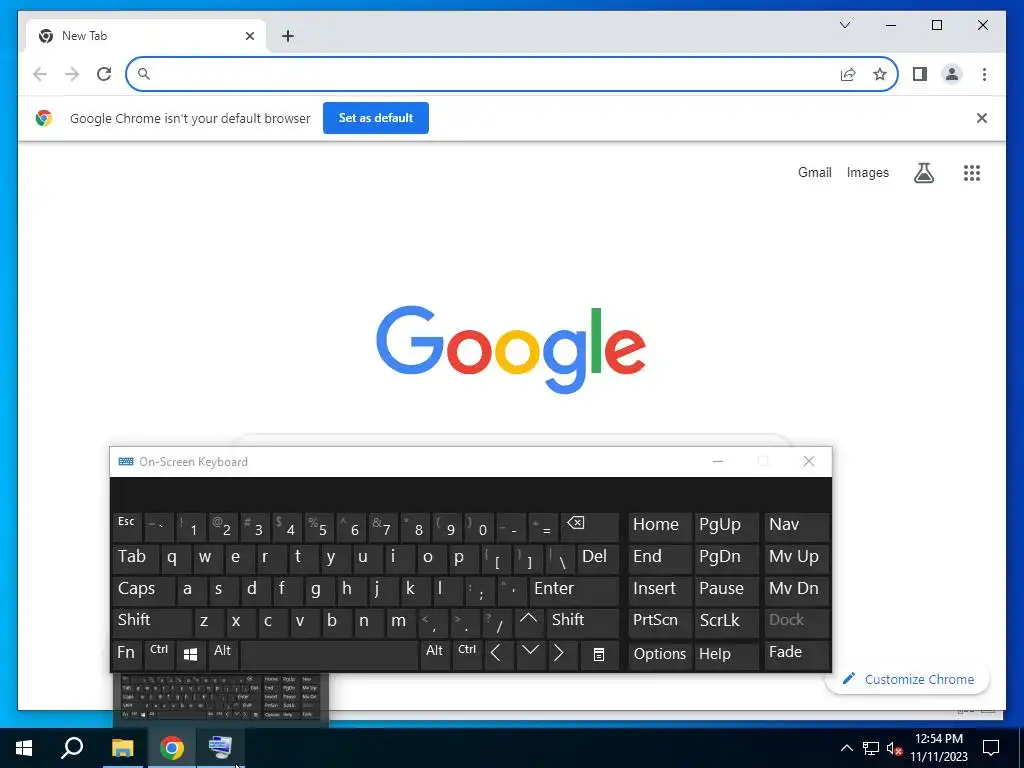
Task: Select the New Tab tab
Action: point(146,36)
